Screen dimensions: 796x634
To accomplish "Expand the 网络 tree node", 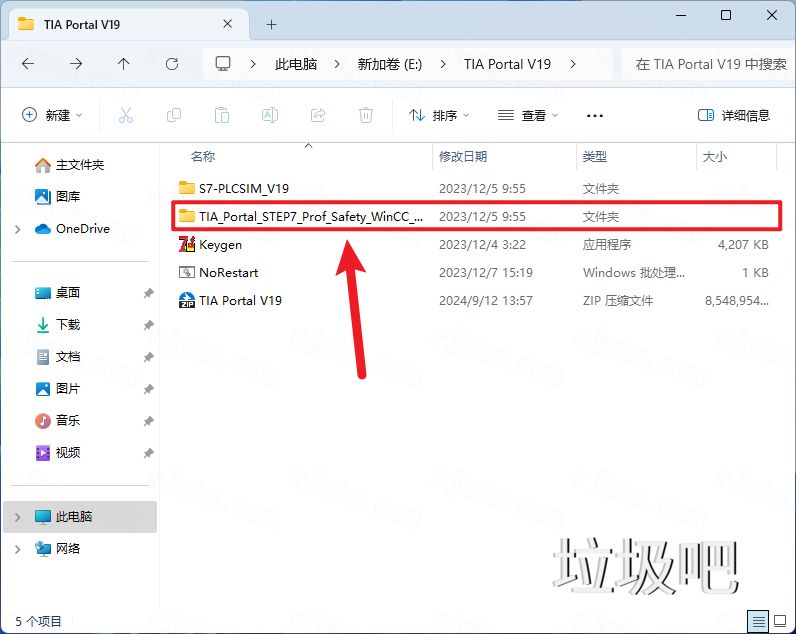I will click(18, 549).
